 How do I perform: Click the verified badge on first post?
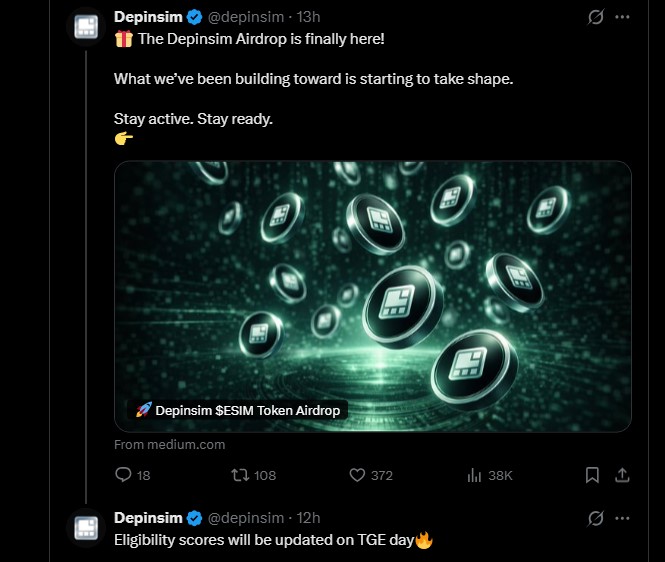click(194, 18)
